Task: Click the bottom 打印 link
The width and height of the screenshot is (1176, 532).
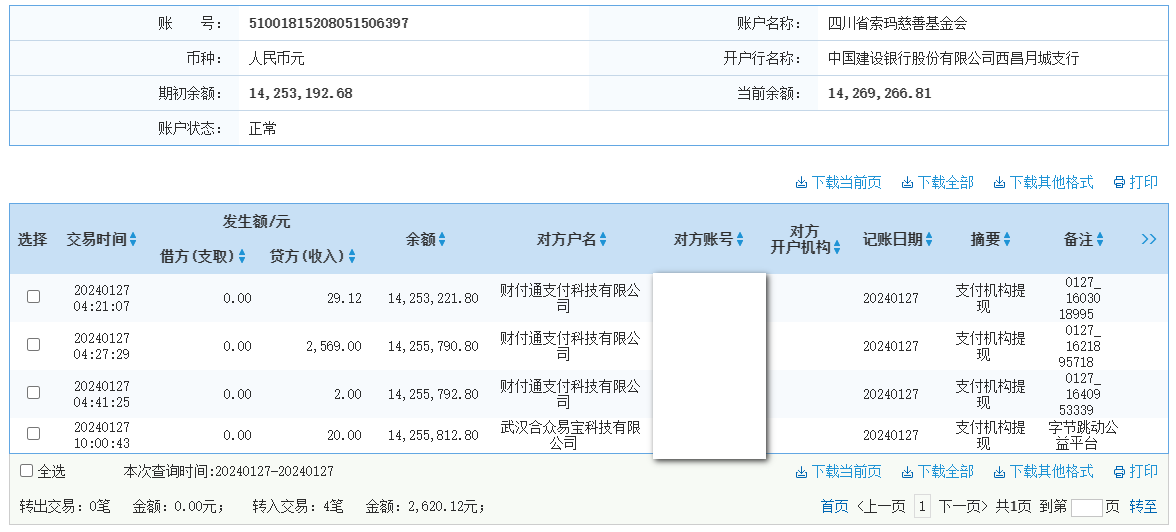Action: [1136, 471]
